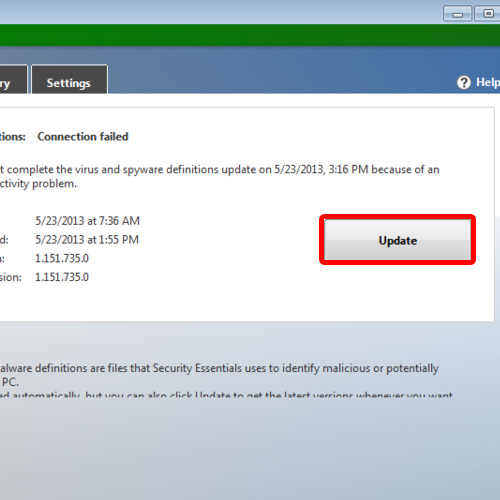Maximize the Security Essentials window

point(487,14)
